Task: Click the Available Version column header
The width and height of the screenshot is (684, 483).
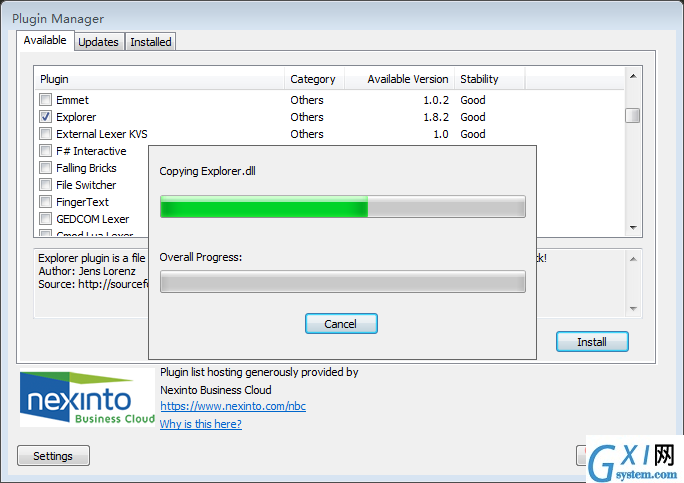Action: pyautogui.click(x=400, y=79)
